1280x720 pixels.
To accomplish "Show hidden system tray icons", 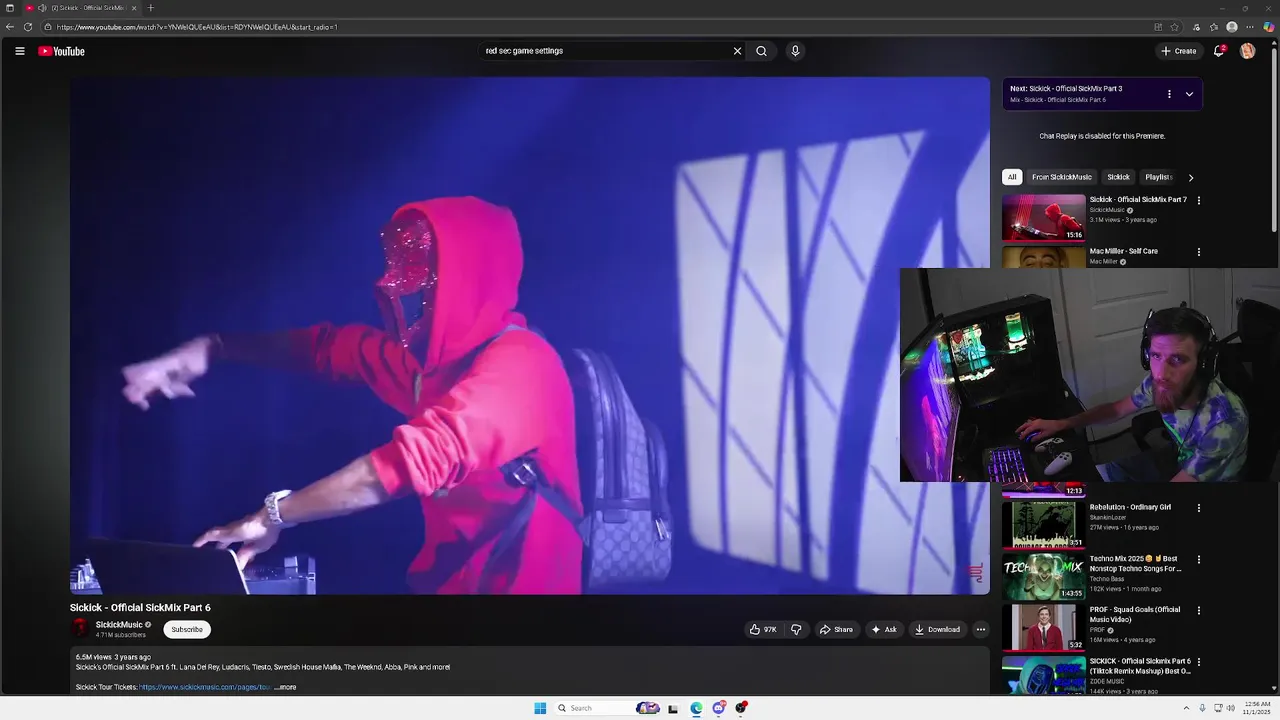I will click(x=1186, y=708).
